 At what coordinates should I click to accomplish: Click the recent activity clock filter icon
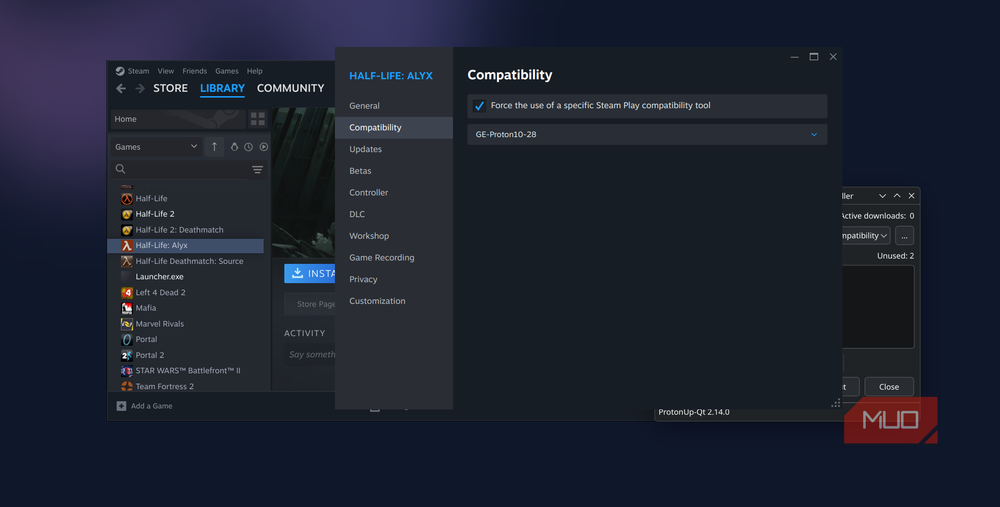coord(249,147)
